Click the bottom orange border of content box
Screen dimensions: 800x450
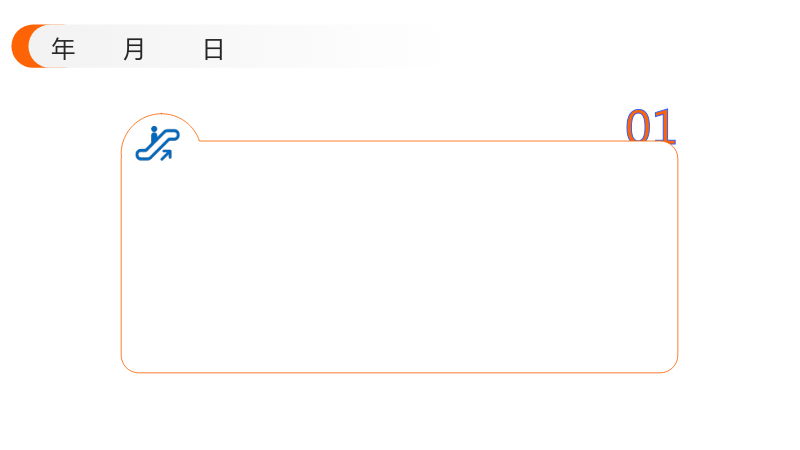399,372
